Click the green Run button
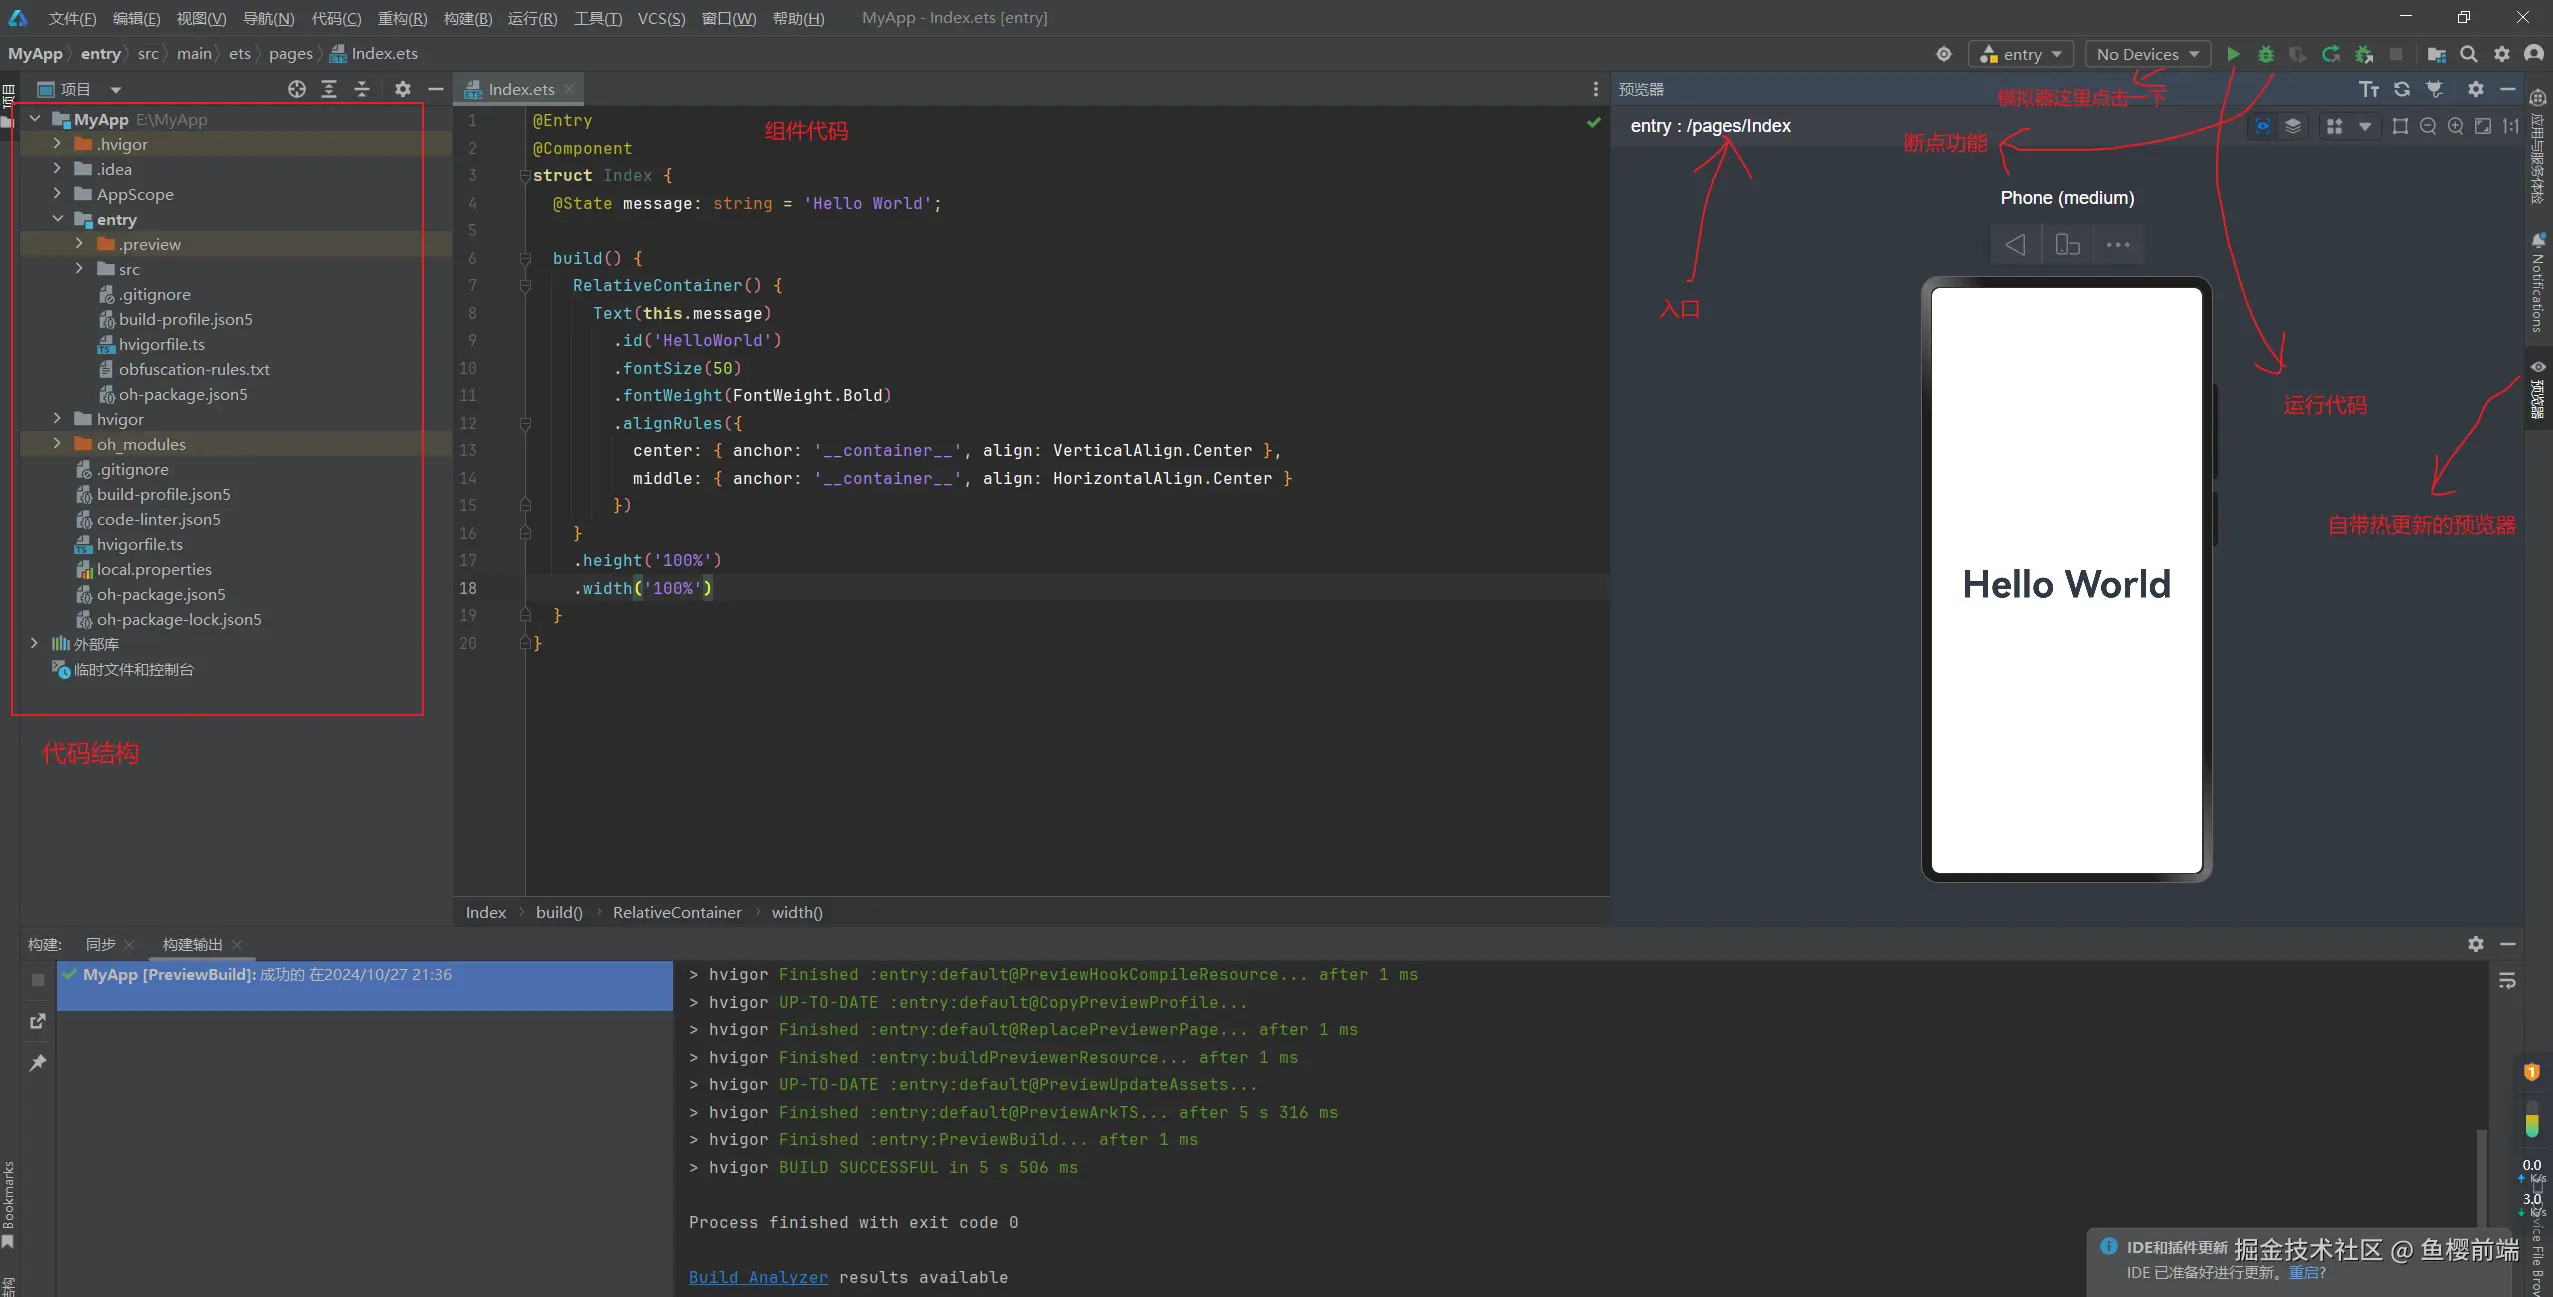2553x1297 pixels. pyautogui.click(x=2233, y=54)
